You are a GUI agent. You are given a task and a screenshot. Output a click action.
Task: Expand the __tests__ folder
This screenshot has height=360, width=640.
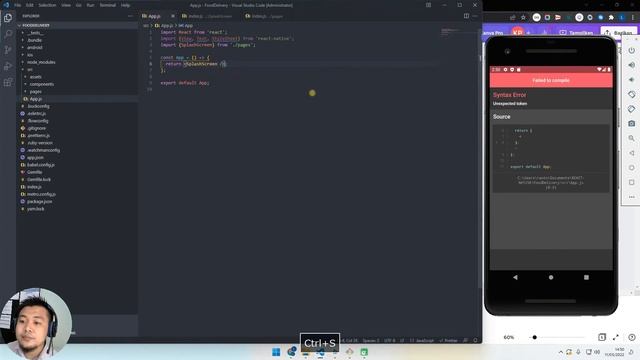click(35, 33)
